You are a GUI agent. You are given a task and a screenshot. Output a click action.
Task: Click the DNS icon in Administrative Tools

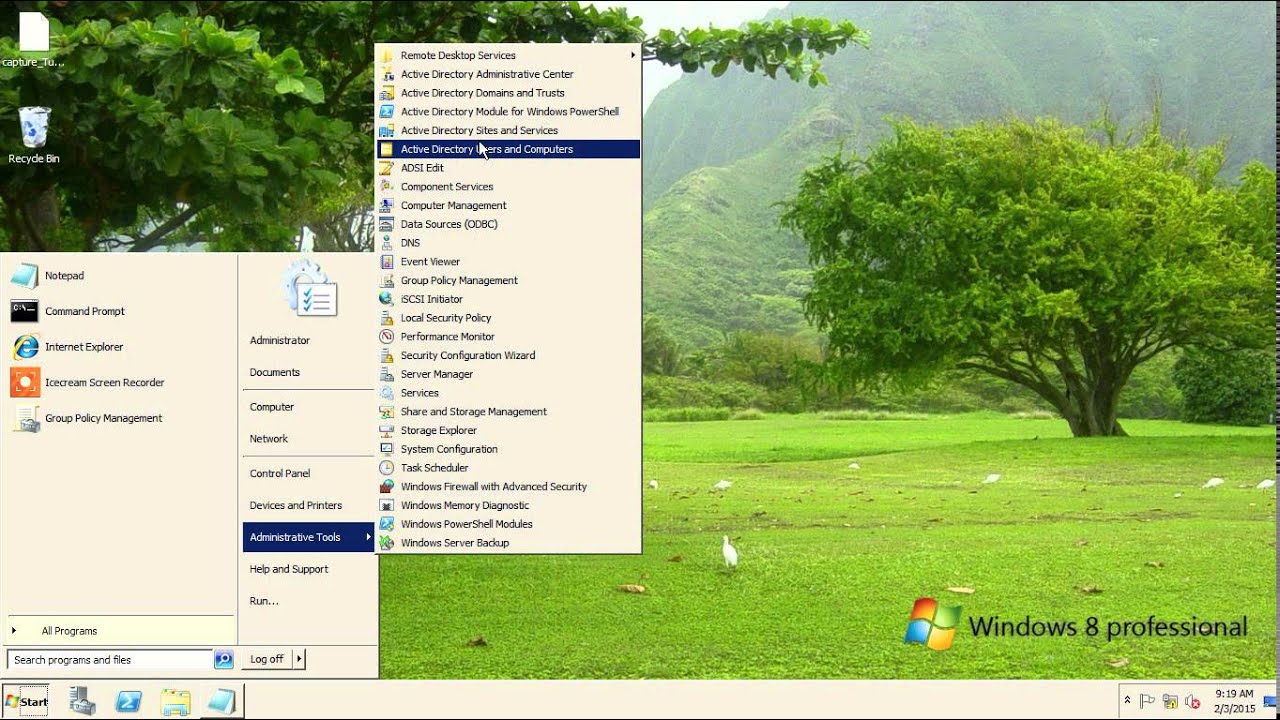pyautogui.click(x=386, y=243)
